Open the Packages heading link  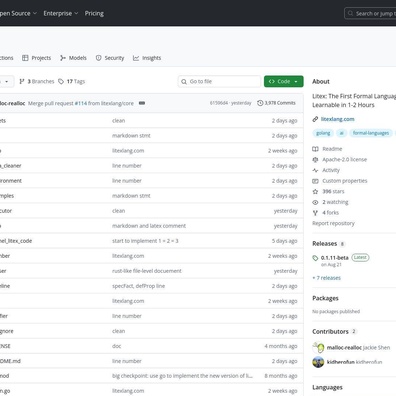(325, 298)
